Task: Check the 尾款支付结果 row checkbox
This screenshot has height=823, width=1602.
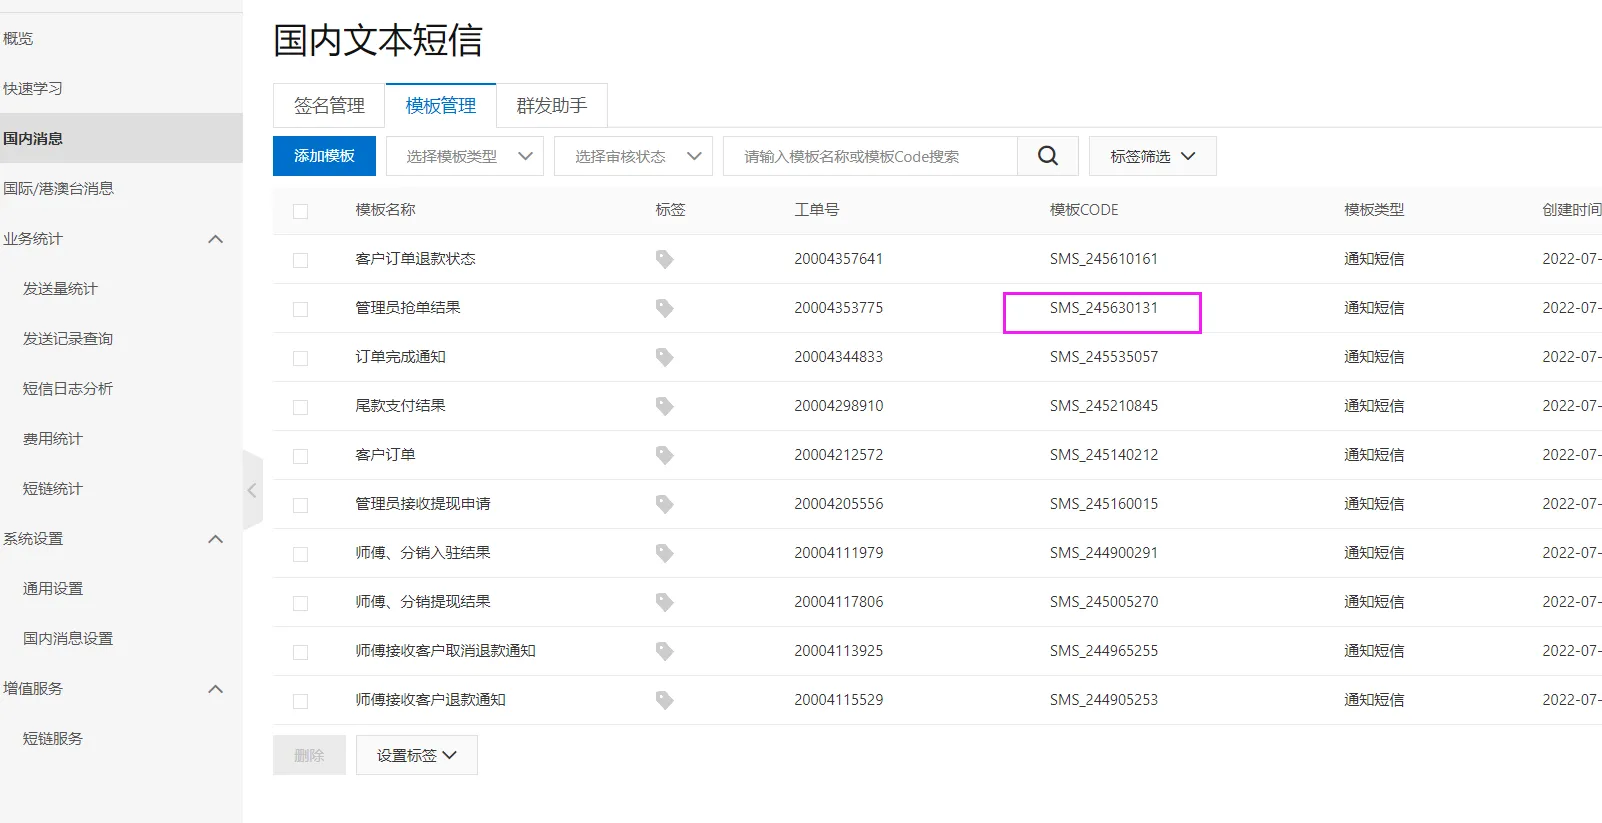Action: [x=300, y=407]
